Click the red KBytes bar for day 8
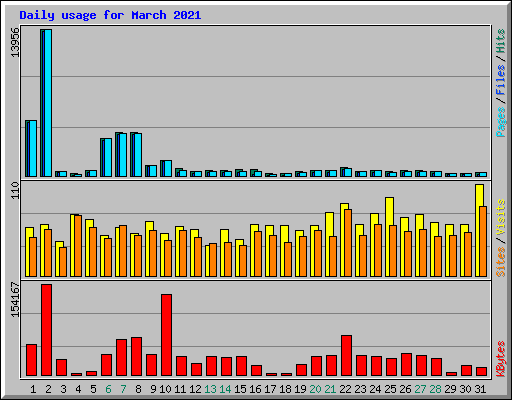512x400 pixels. 137,357
